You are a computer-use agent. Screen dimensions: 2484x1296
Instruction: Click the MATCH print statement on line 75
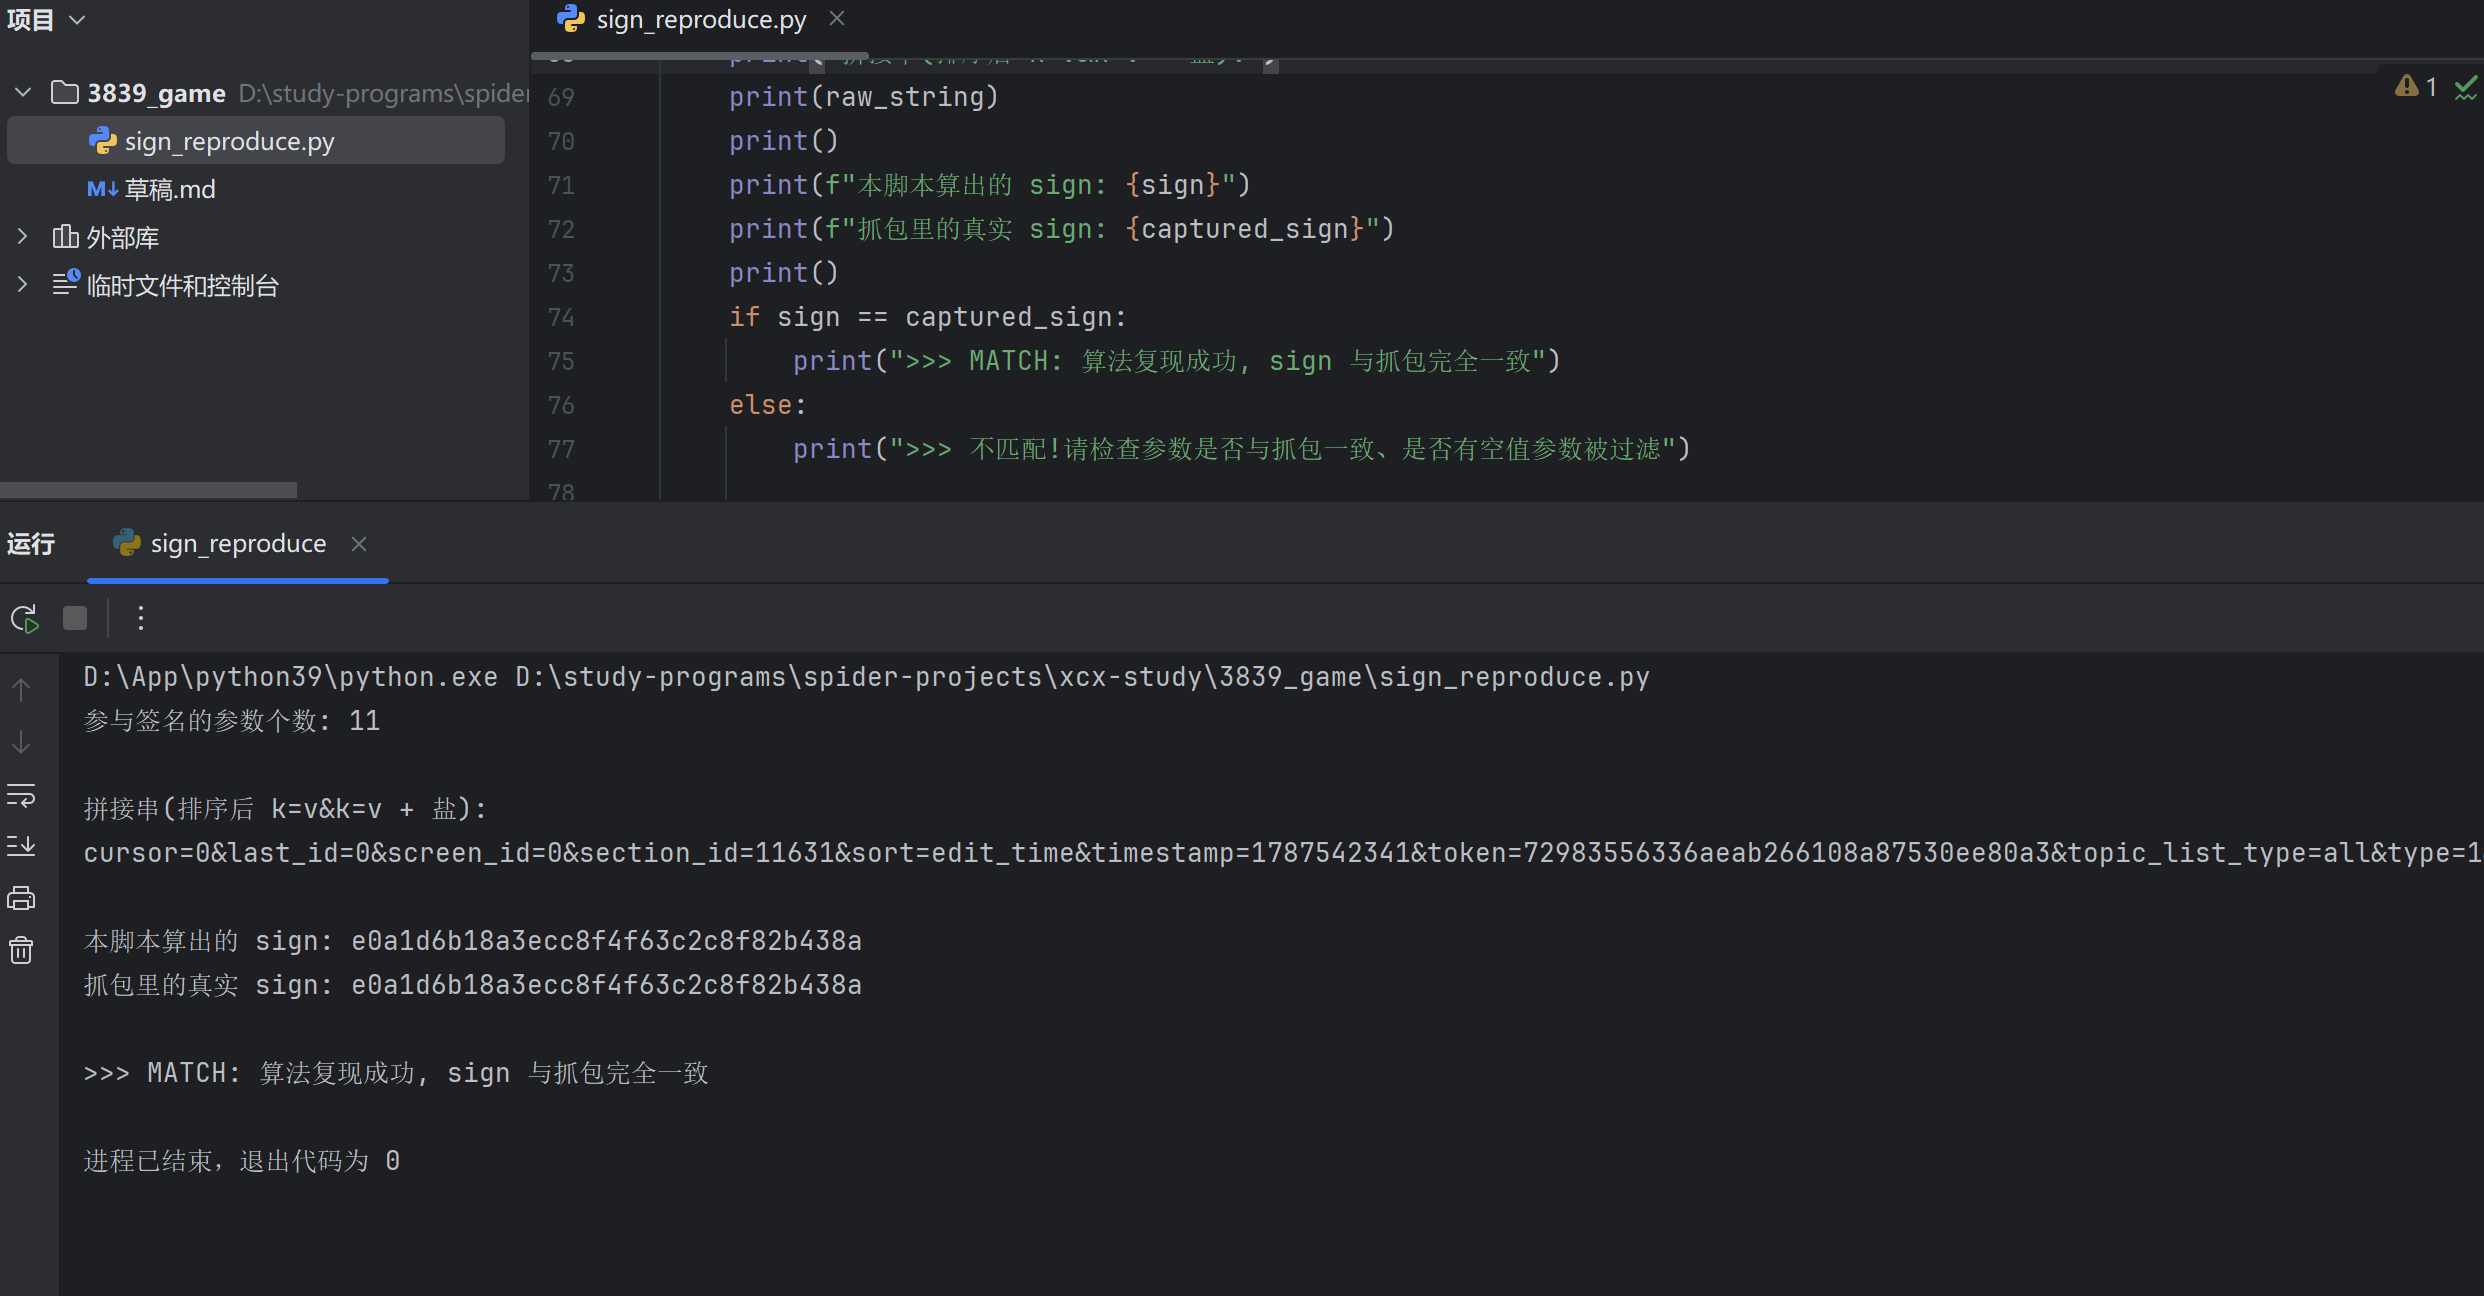pos(1177,361)
